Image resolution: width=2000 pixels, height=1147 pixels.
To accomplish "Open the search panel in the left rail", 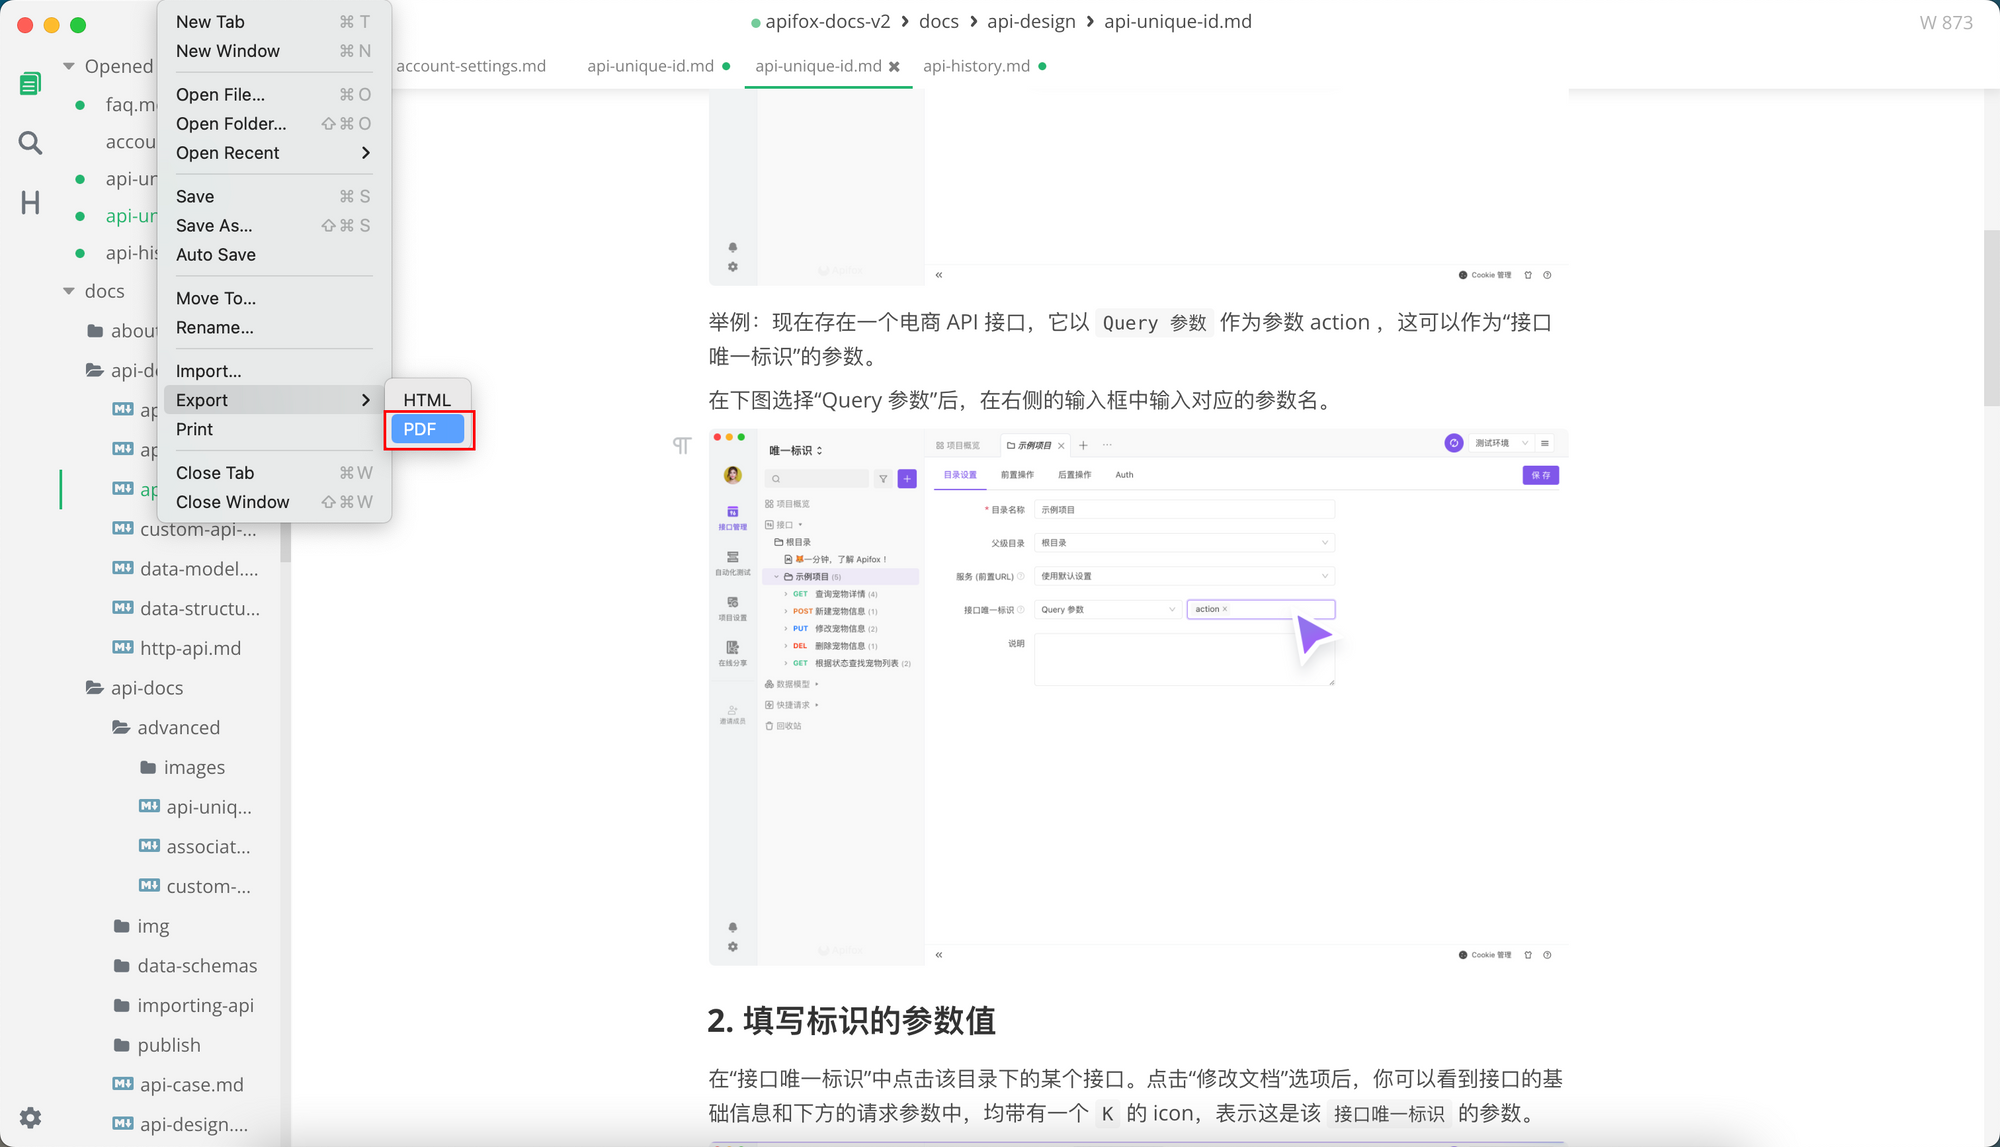I will pos(29,142).
